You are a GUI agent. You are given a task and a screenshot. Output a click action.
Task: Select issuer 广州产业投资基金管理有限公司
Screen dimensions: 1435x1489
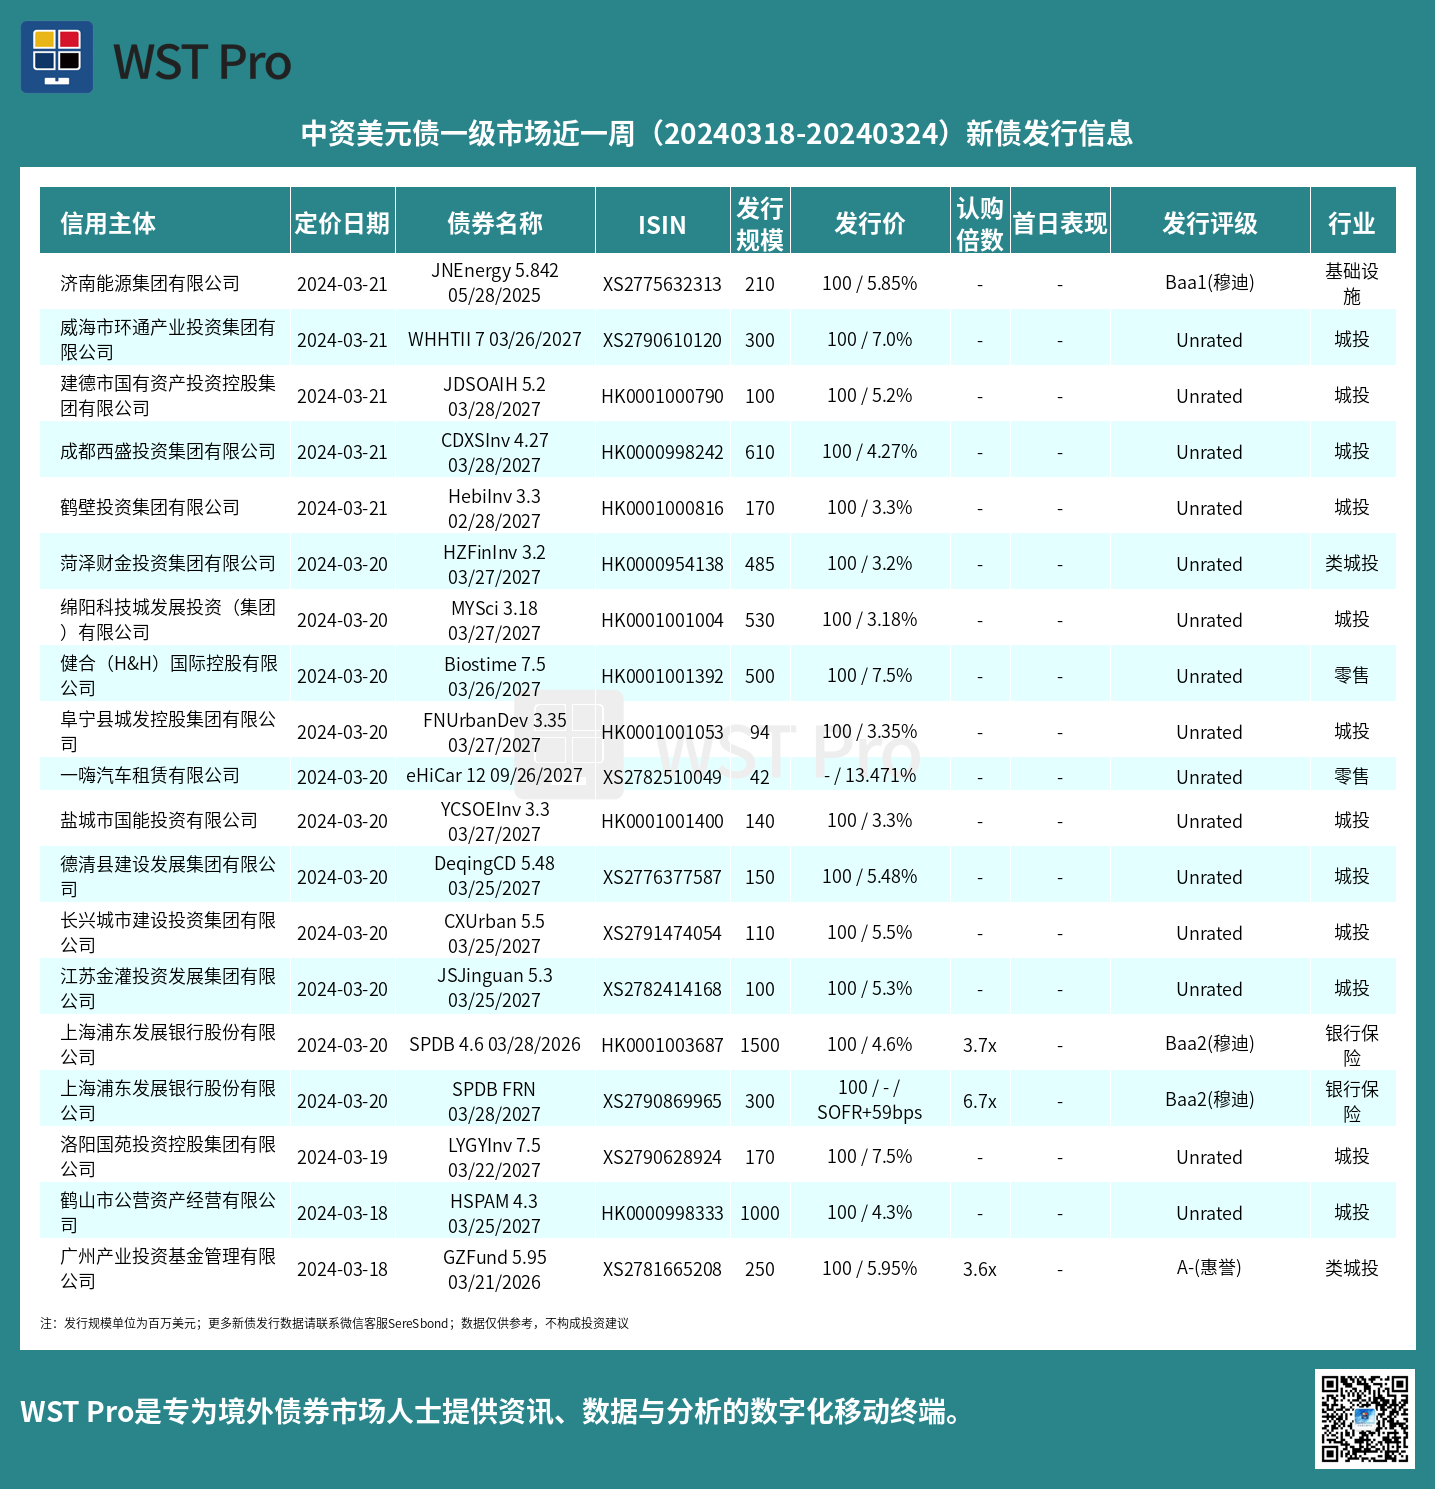pyautogui.click(x=168, y=1269)
